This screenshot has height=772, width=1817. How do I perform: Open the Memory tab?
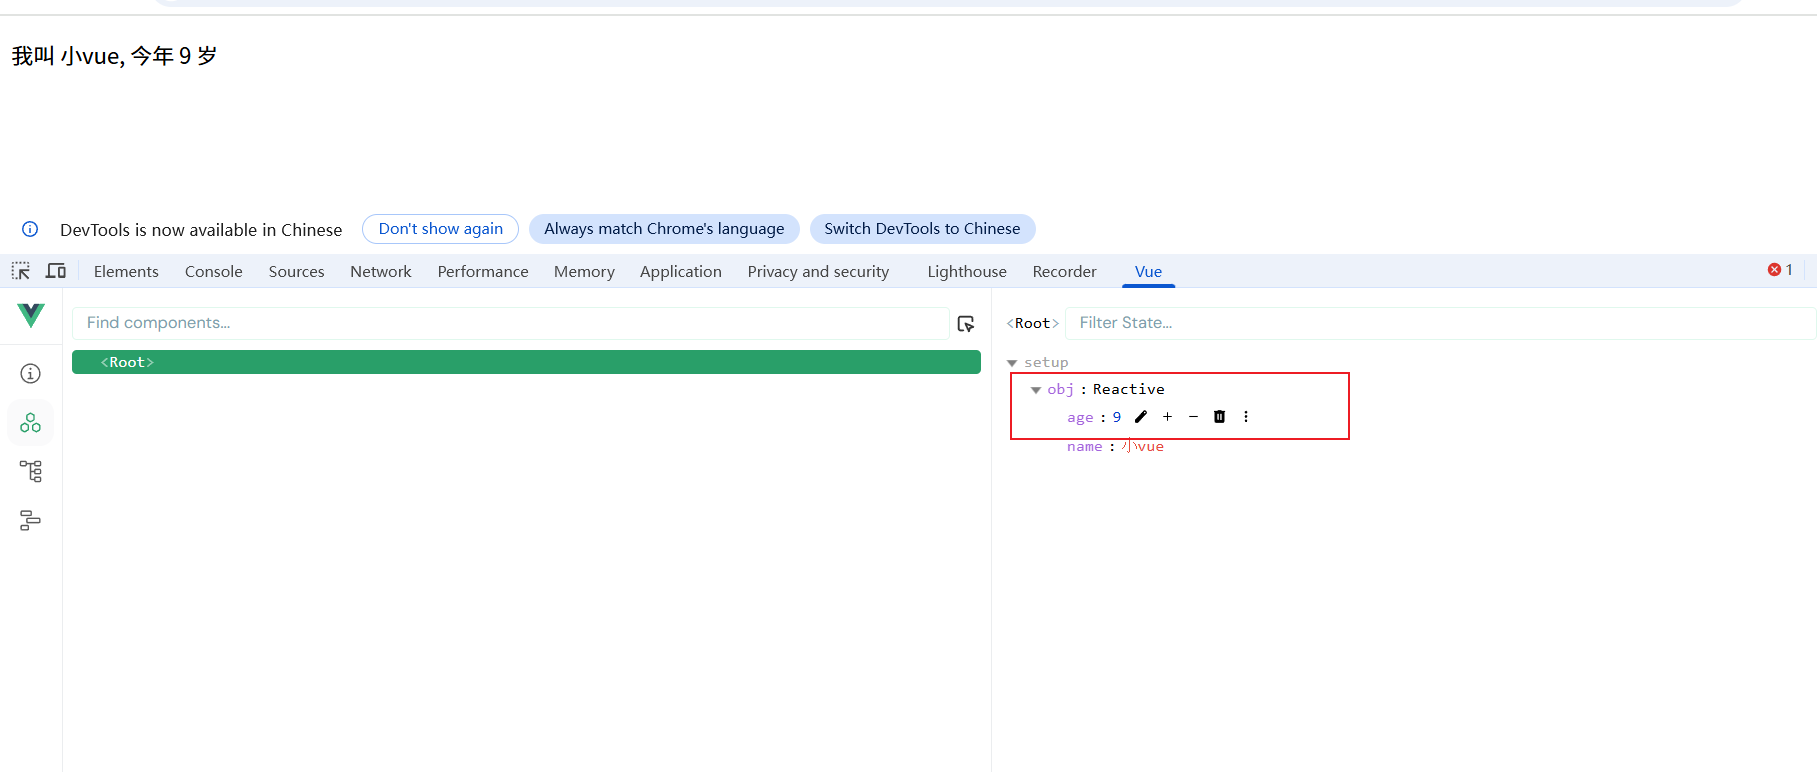click(x=585, y=271)
